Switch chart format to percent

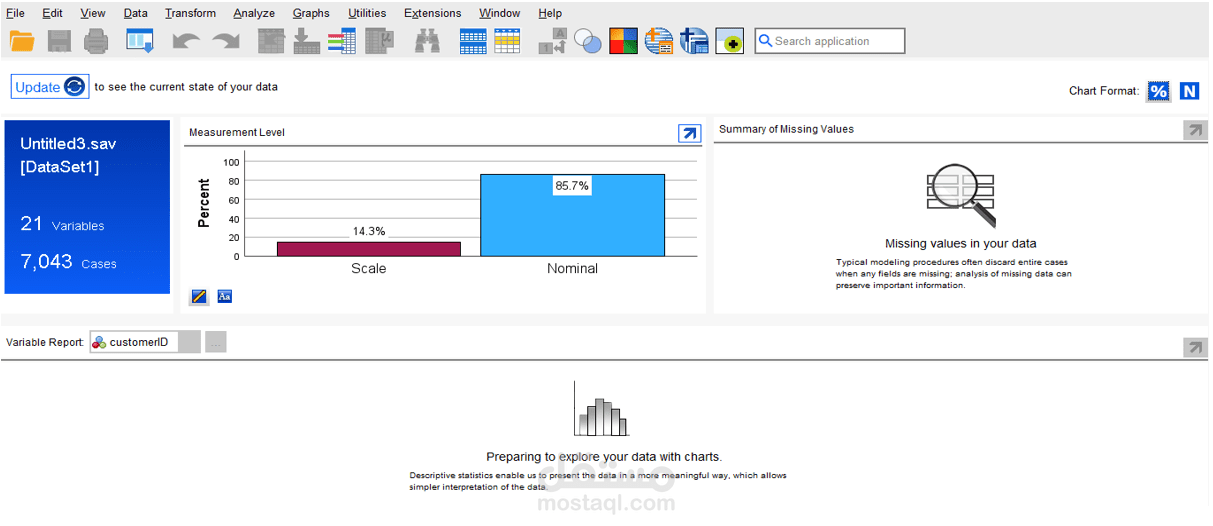pyautogui.click(x=1158, y=91)
